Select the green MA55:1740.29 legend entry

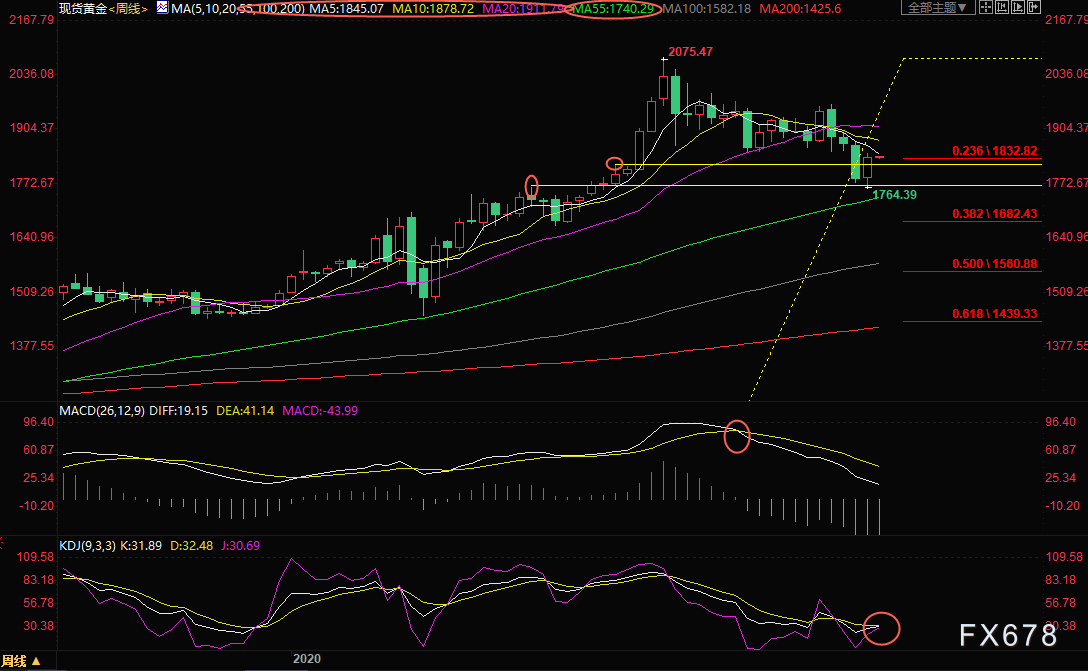(614, 9)
